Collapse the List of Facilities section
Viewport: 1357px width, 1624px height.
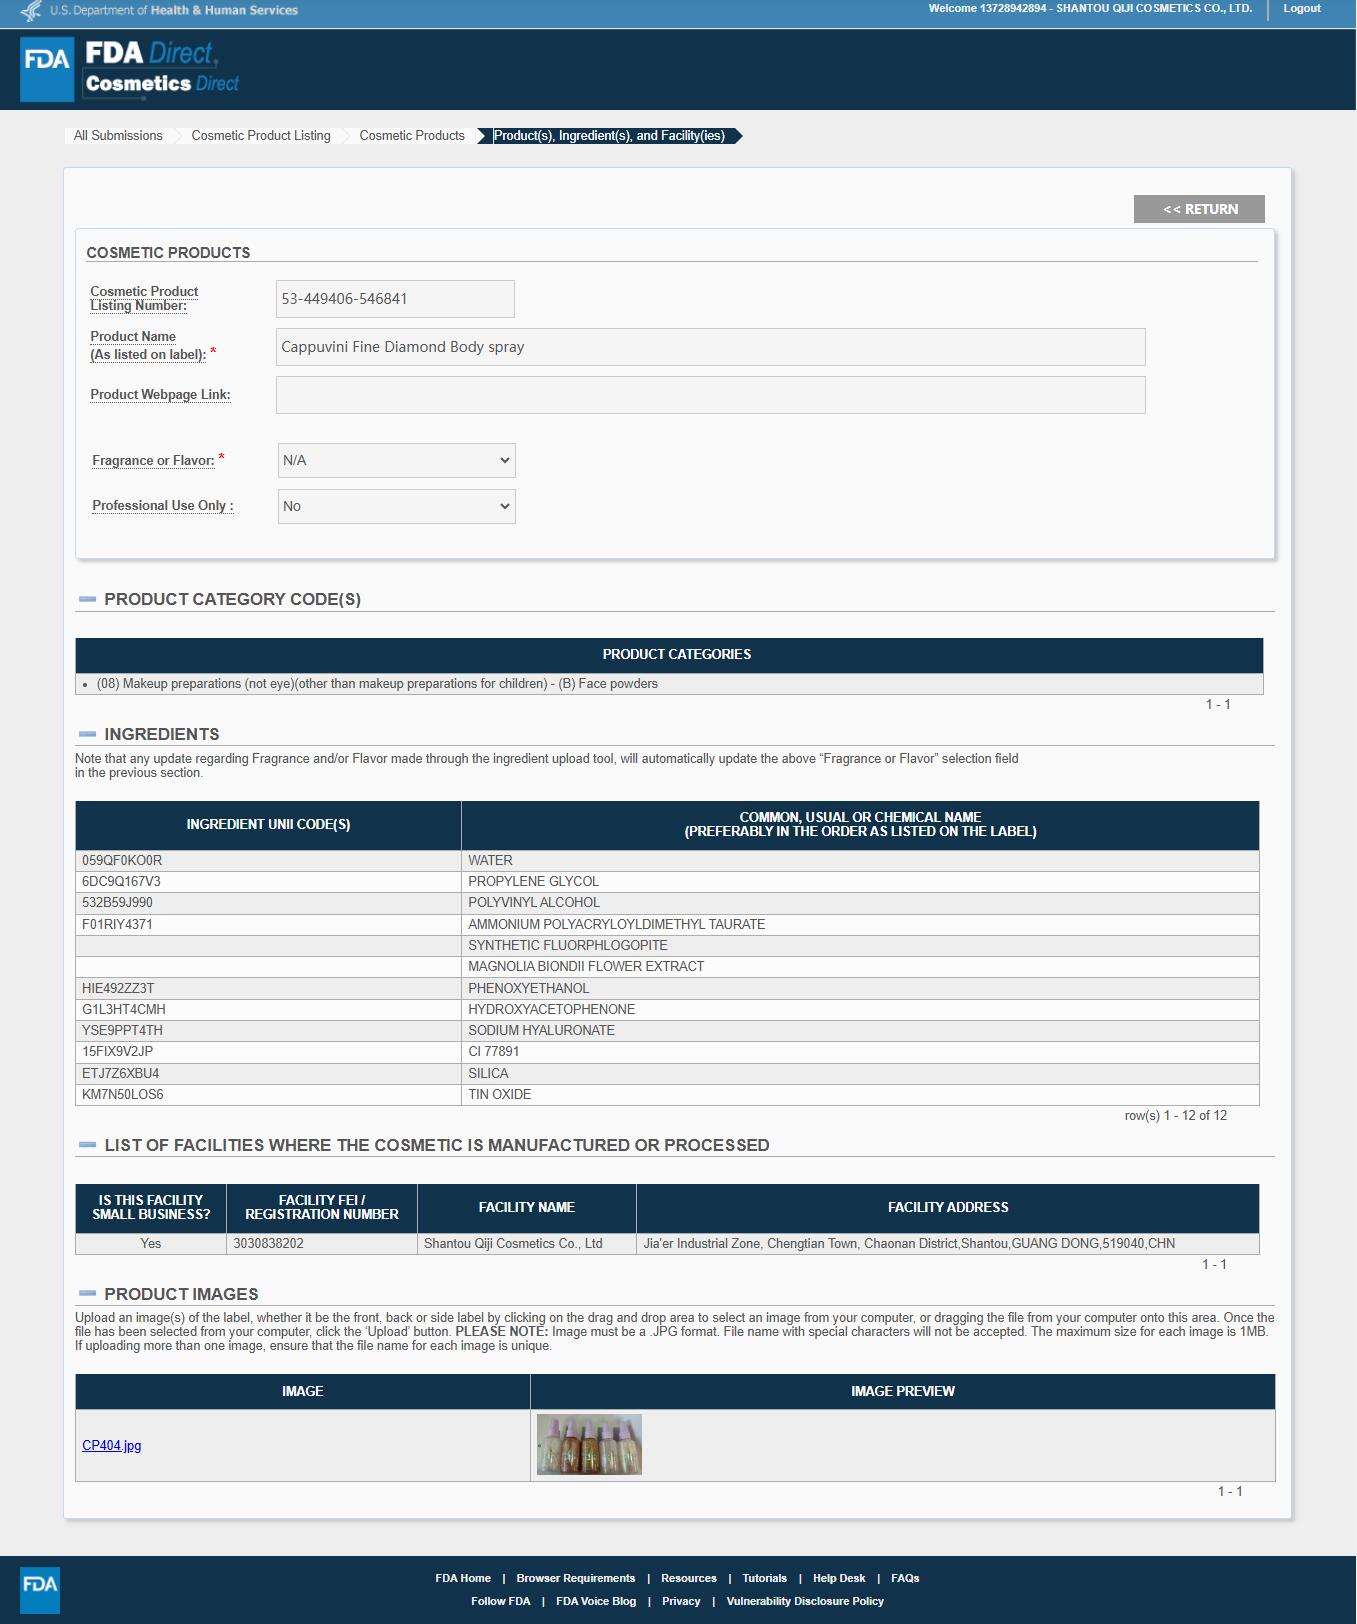coord(88,1145)
